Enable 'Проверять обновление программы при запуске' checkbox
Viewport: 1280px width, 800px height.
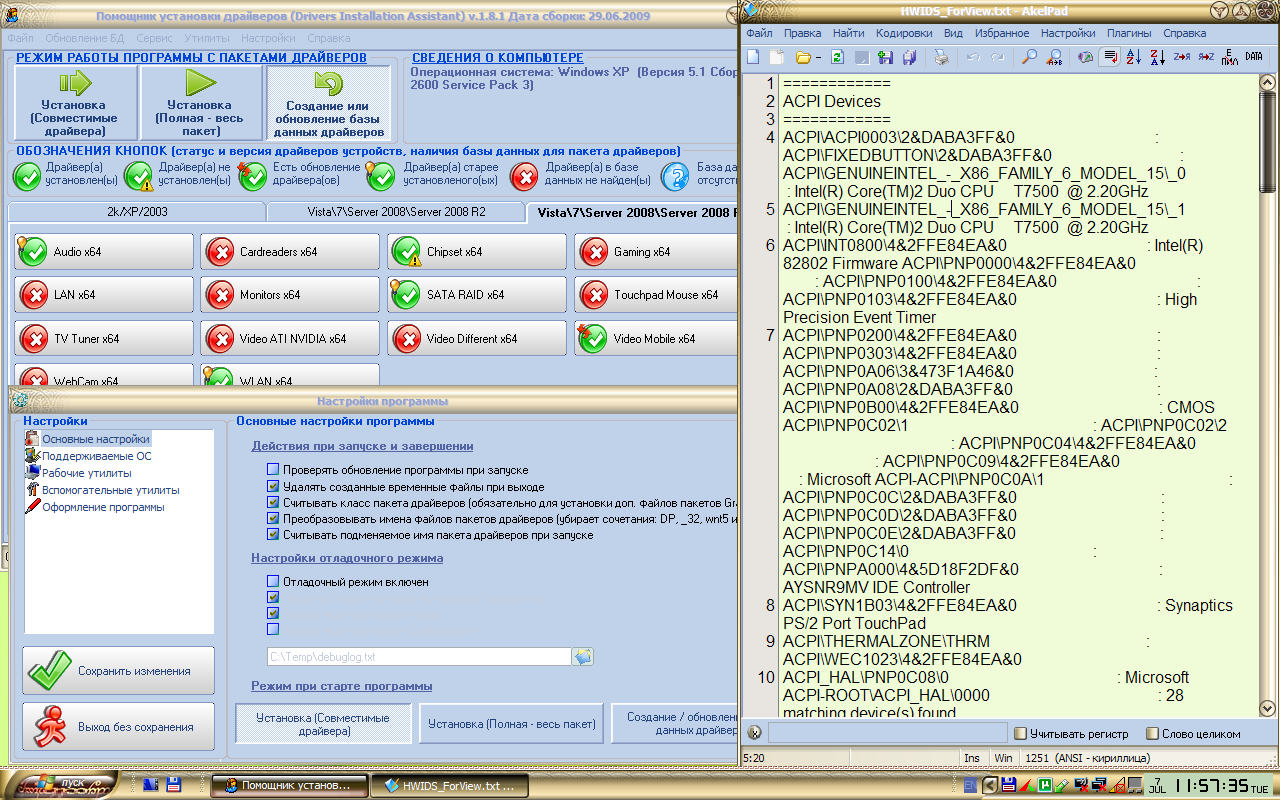tap(273, 470)
